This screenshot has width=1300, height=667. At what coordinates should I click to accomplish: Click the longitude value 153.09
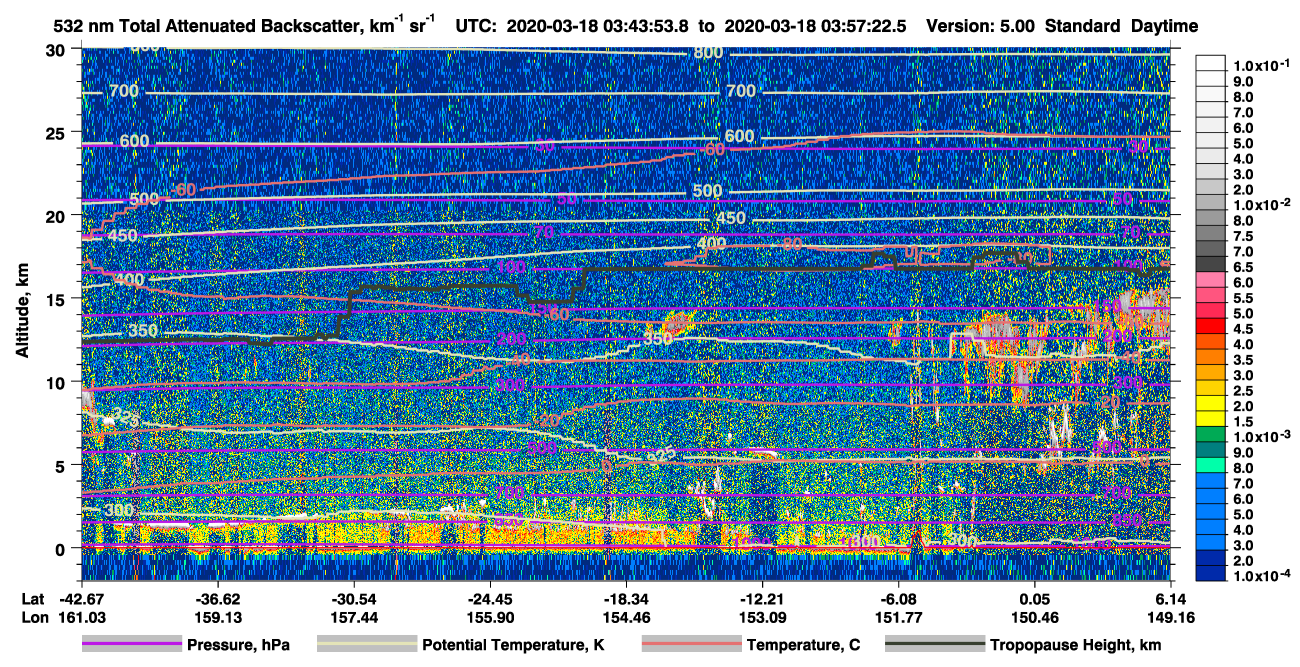coord(763,617)
